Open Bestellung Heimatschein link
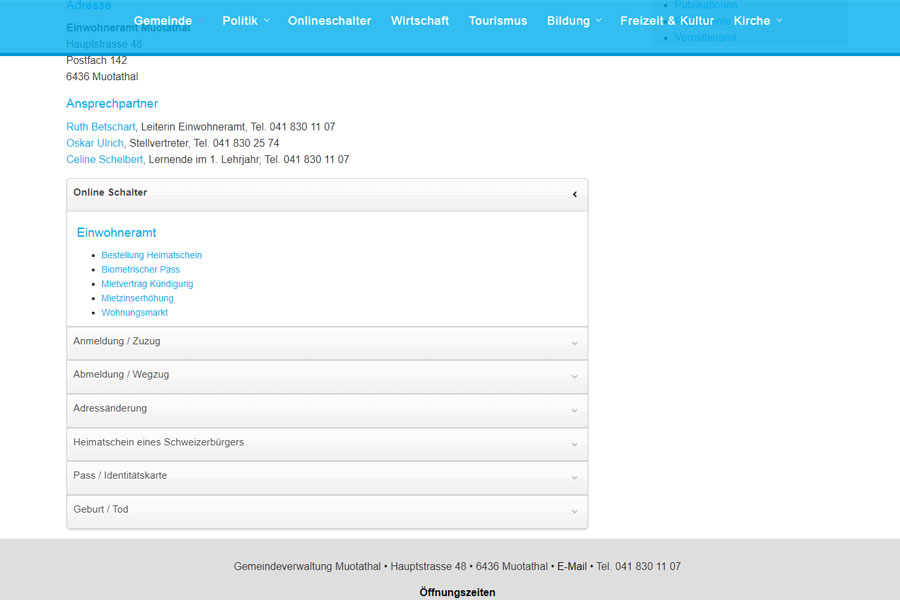Viewport: 900px width, 600px height. click(x=152, y=255)
